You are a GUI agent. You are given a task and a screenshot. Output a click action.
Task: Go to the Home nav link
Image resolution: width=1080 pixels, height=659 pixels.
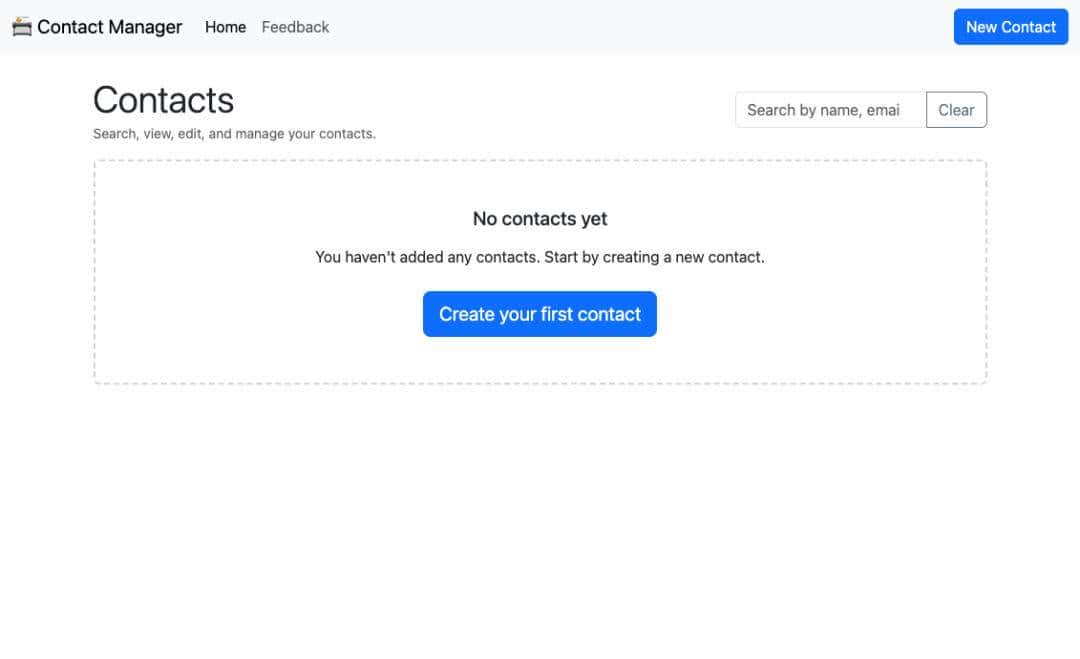tap(225, 27)
